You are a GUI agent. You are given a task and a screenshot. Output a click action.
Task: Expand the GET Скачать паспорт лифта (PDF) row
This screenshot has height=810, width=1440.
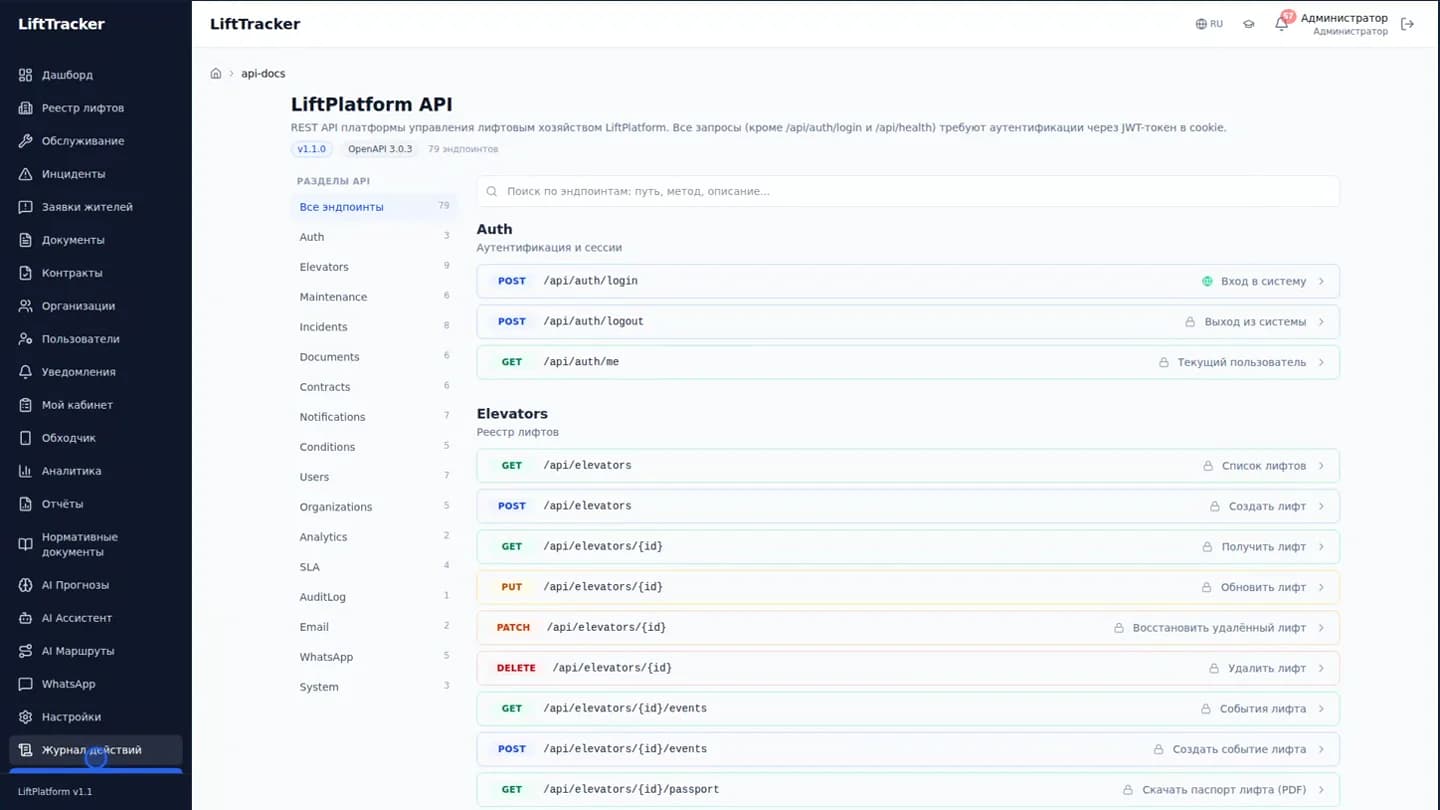click(908, 790)
